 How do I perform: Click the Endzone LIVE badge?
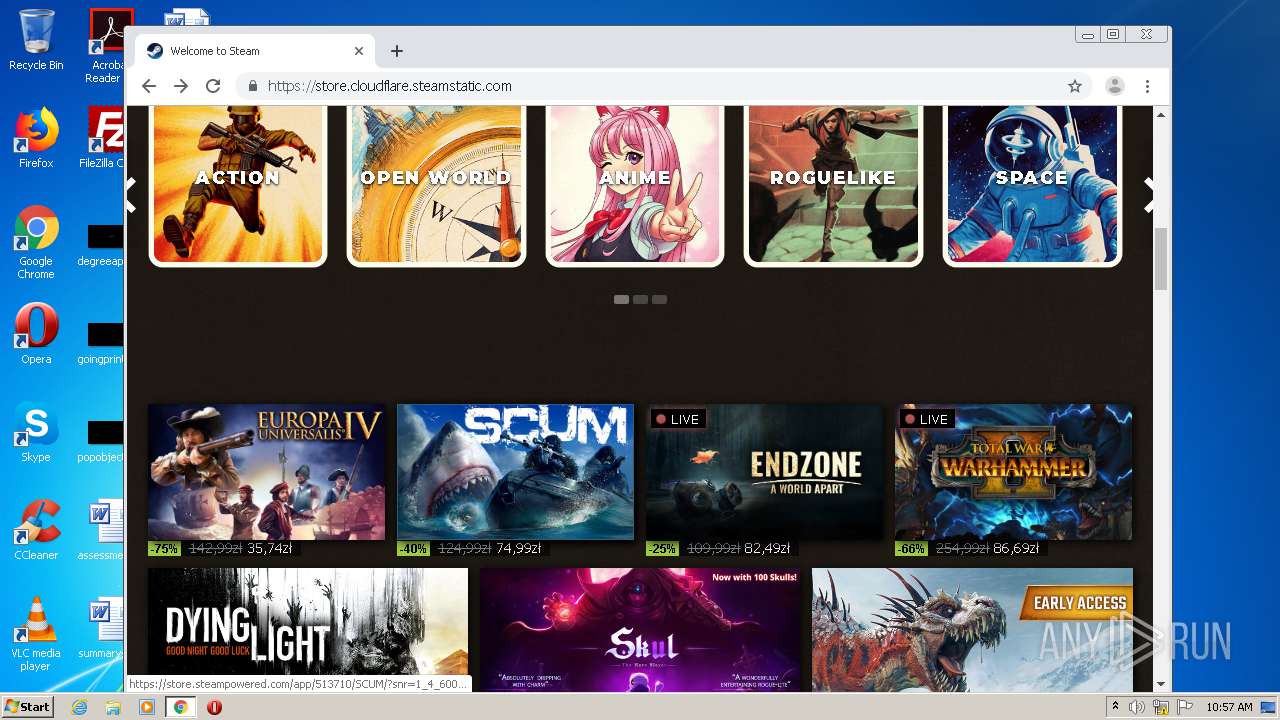pyautogui.click(x=677, y=419)
